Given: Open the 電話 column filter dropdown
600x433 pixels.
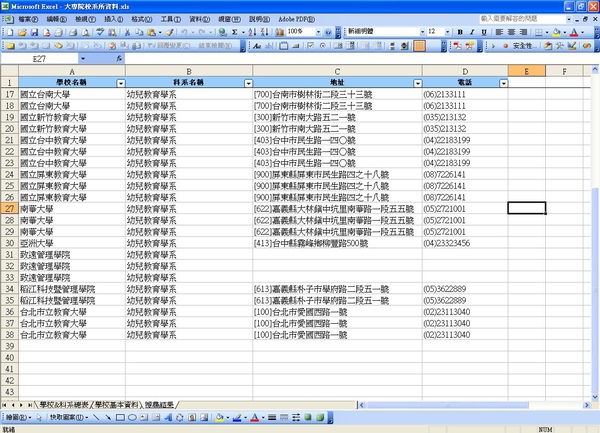Looking at the screenshot, I should coord(504,83).
